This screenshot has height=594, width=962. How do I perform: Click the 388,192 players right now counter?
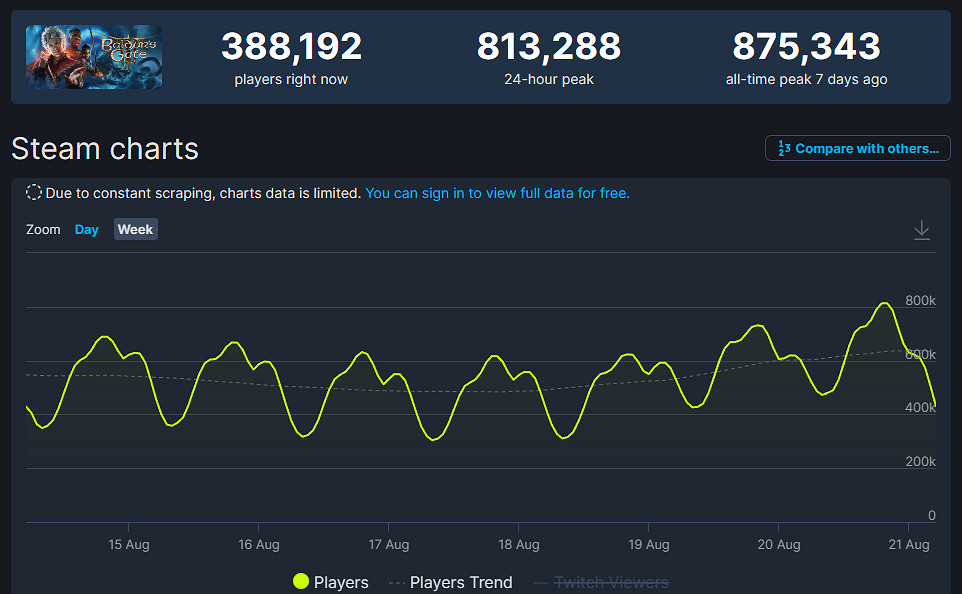pyautogui.click(x=290, y=45)
